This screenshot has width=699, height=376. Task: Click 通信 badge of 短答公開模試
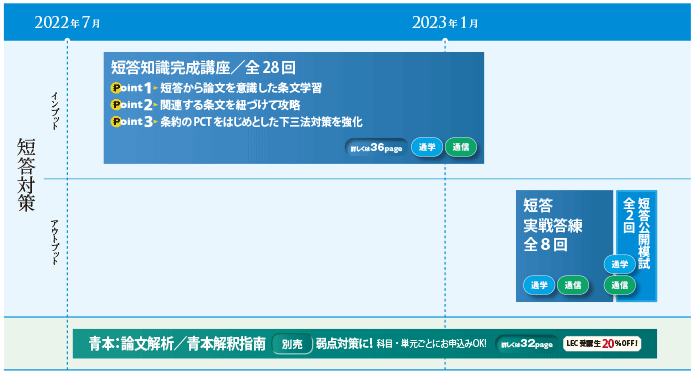[x=620, y=285]
